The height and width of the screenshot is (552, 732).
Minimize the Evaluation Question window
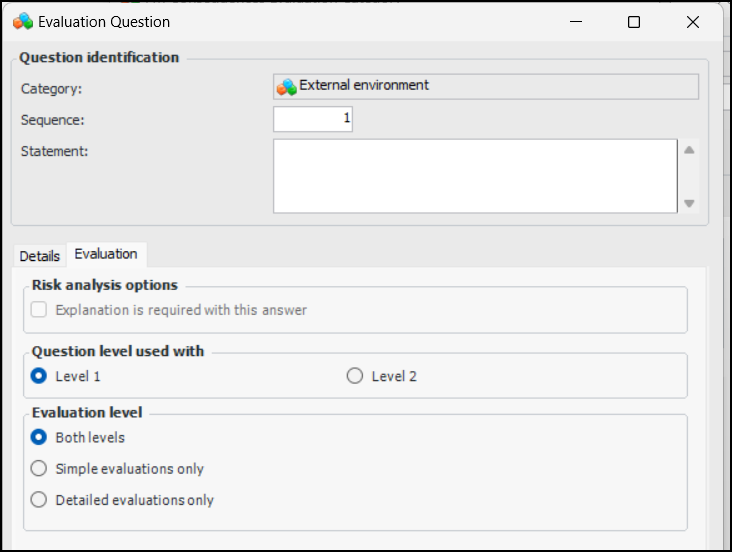pos(574,22)
